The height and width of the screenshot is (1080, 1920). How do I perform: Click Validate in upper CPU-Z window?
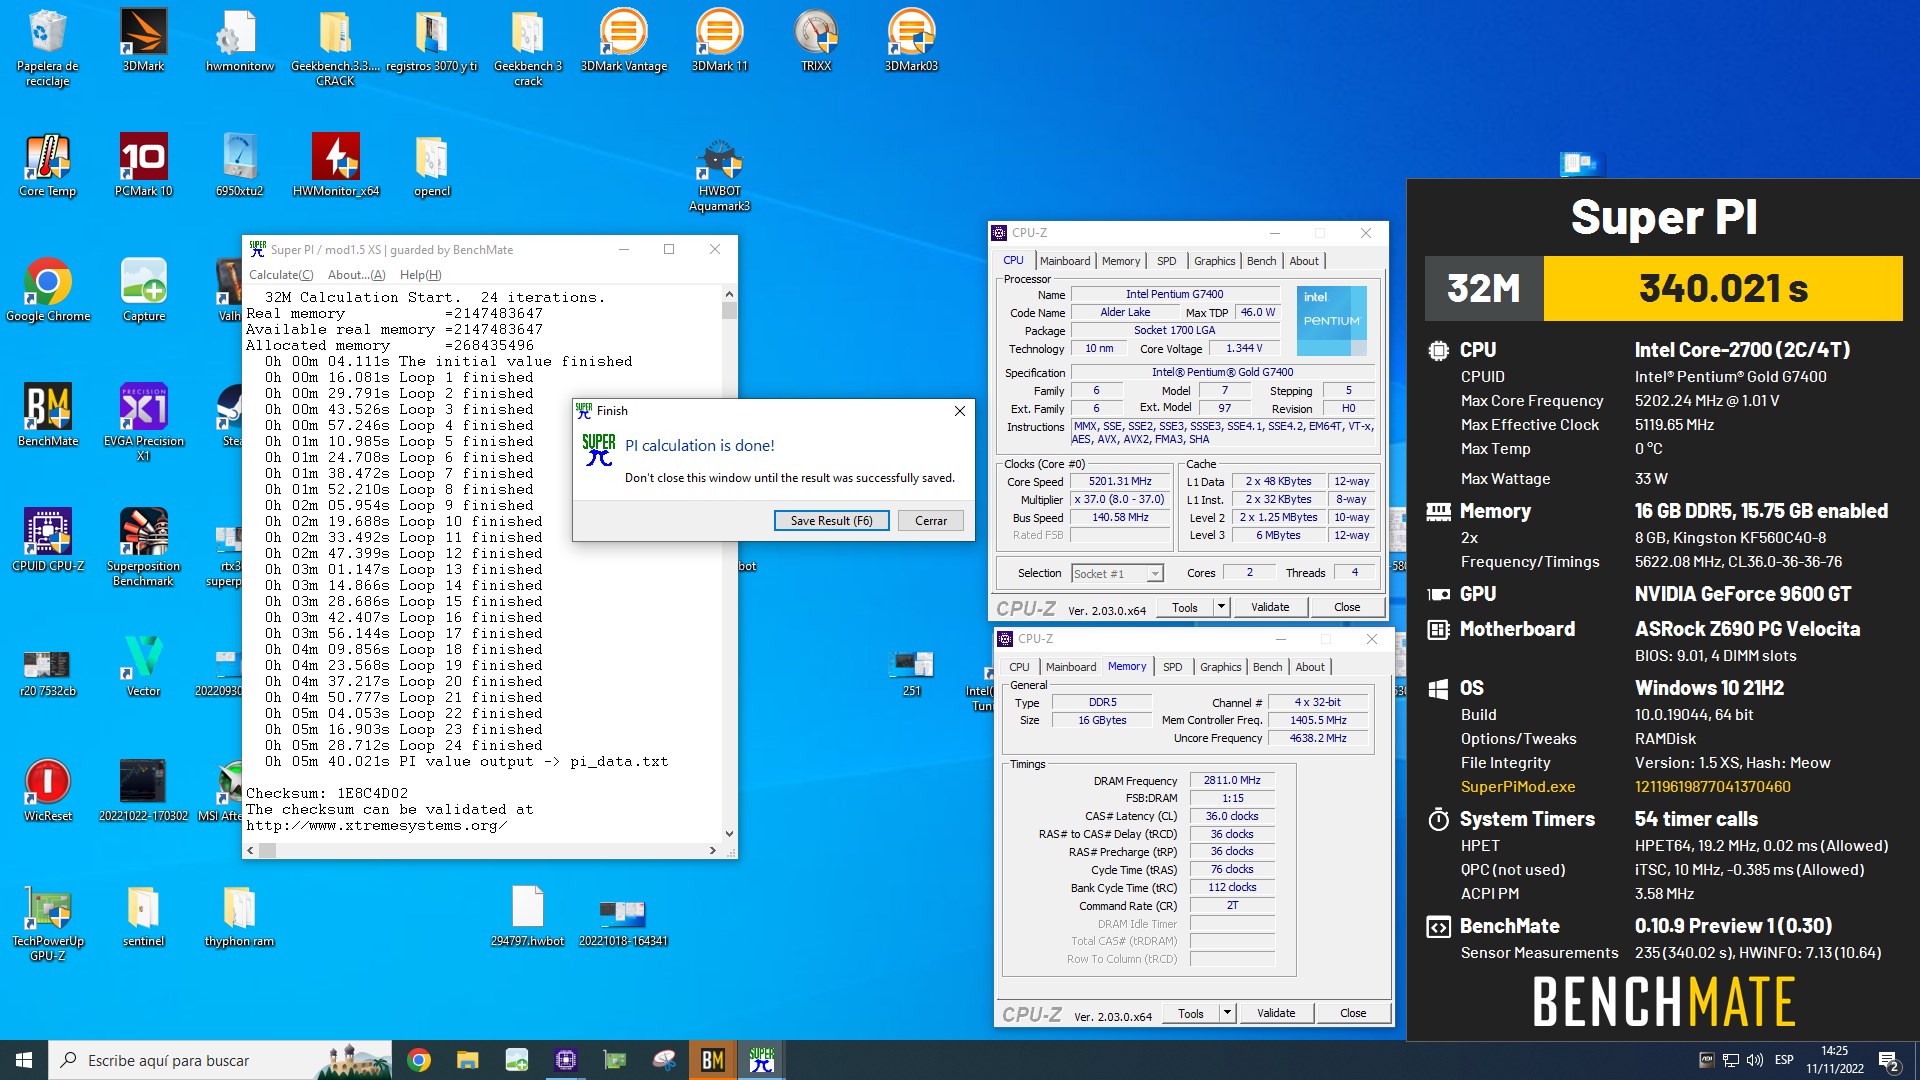(1270, 607)
